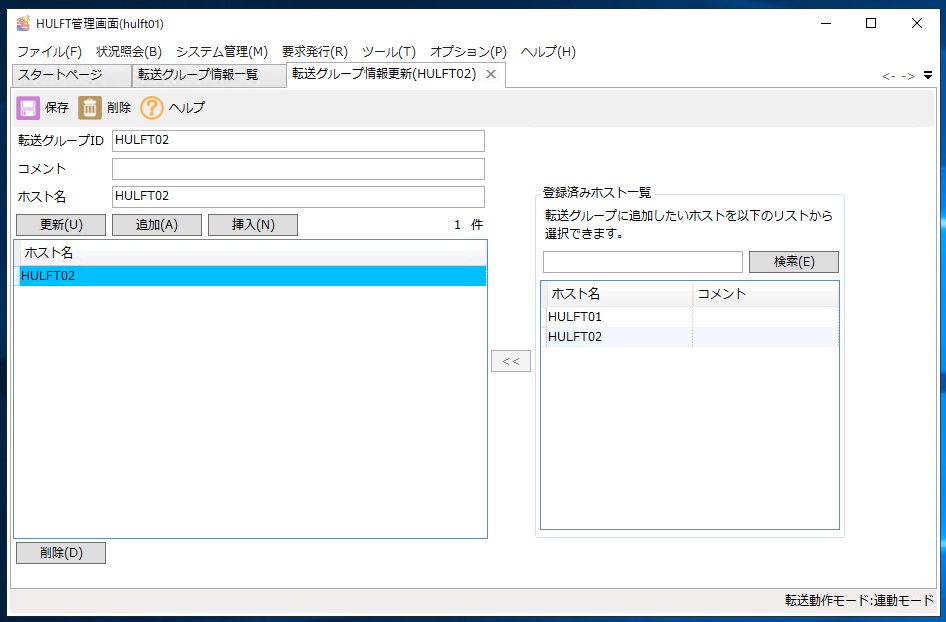Click the 検索(E) search button
This screenshot has height=622, width=946.
click(x=794, y=262)
